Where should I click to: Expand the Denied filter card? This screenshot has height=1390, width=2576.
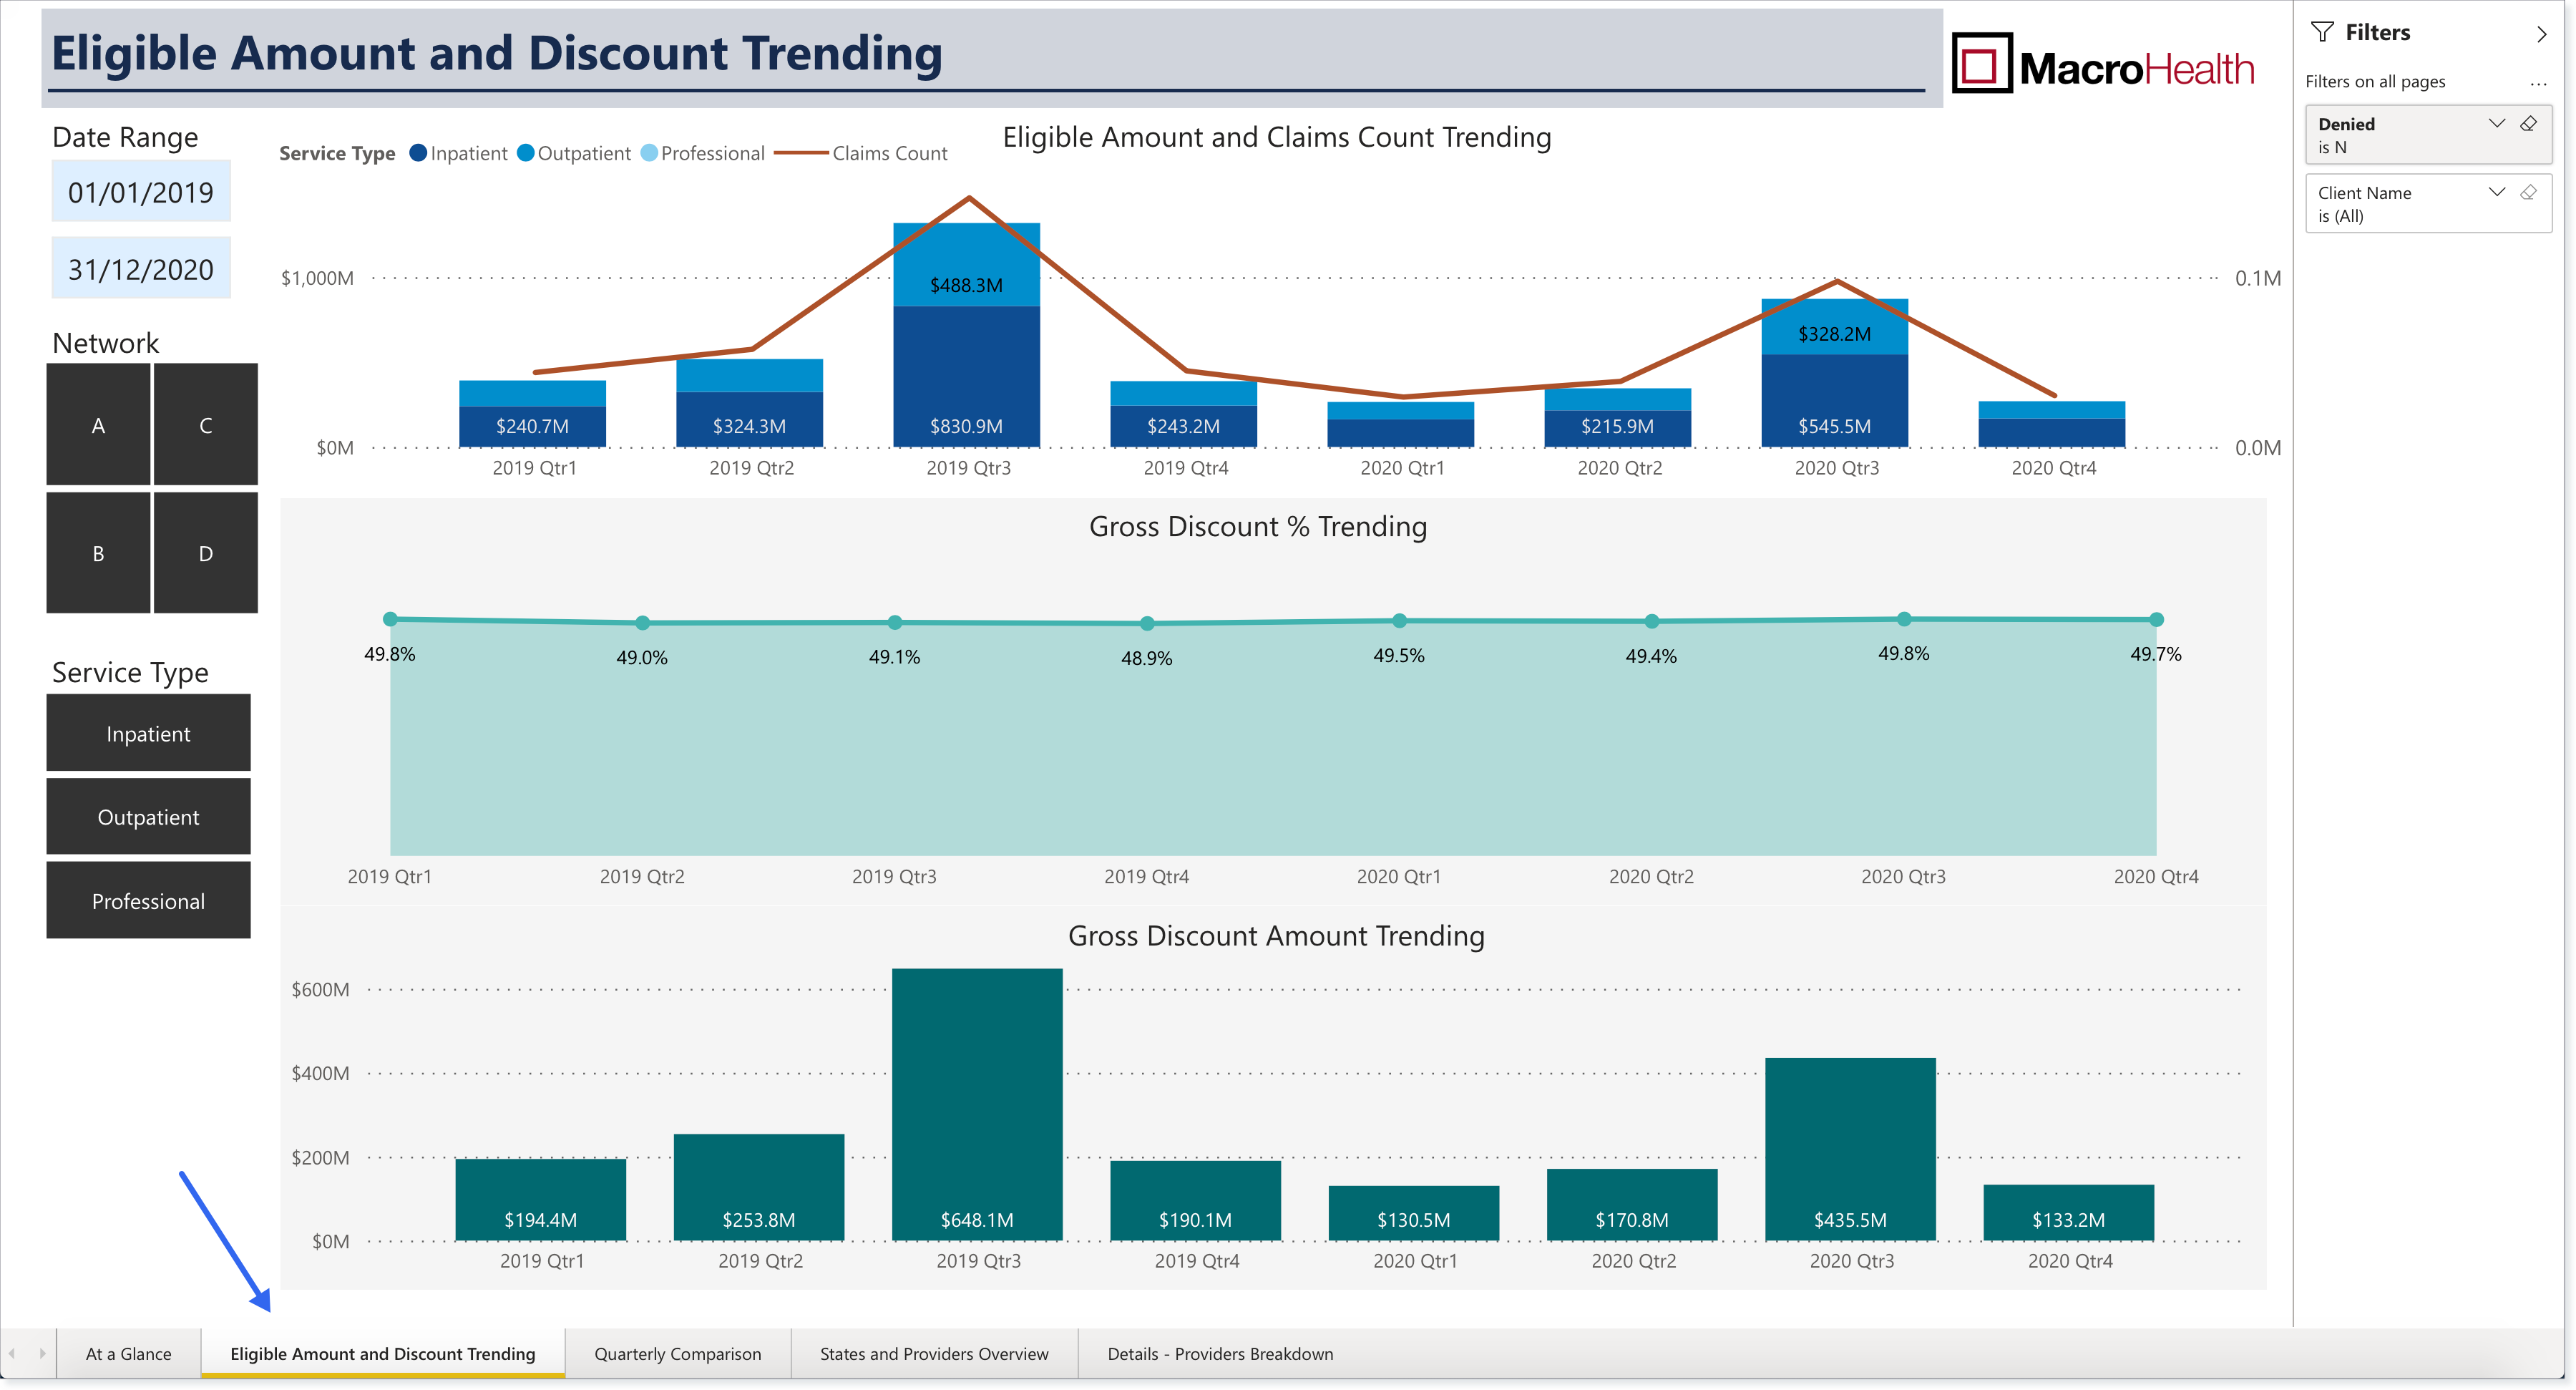pos(2496,124)
